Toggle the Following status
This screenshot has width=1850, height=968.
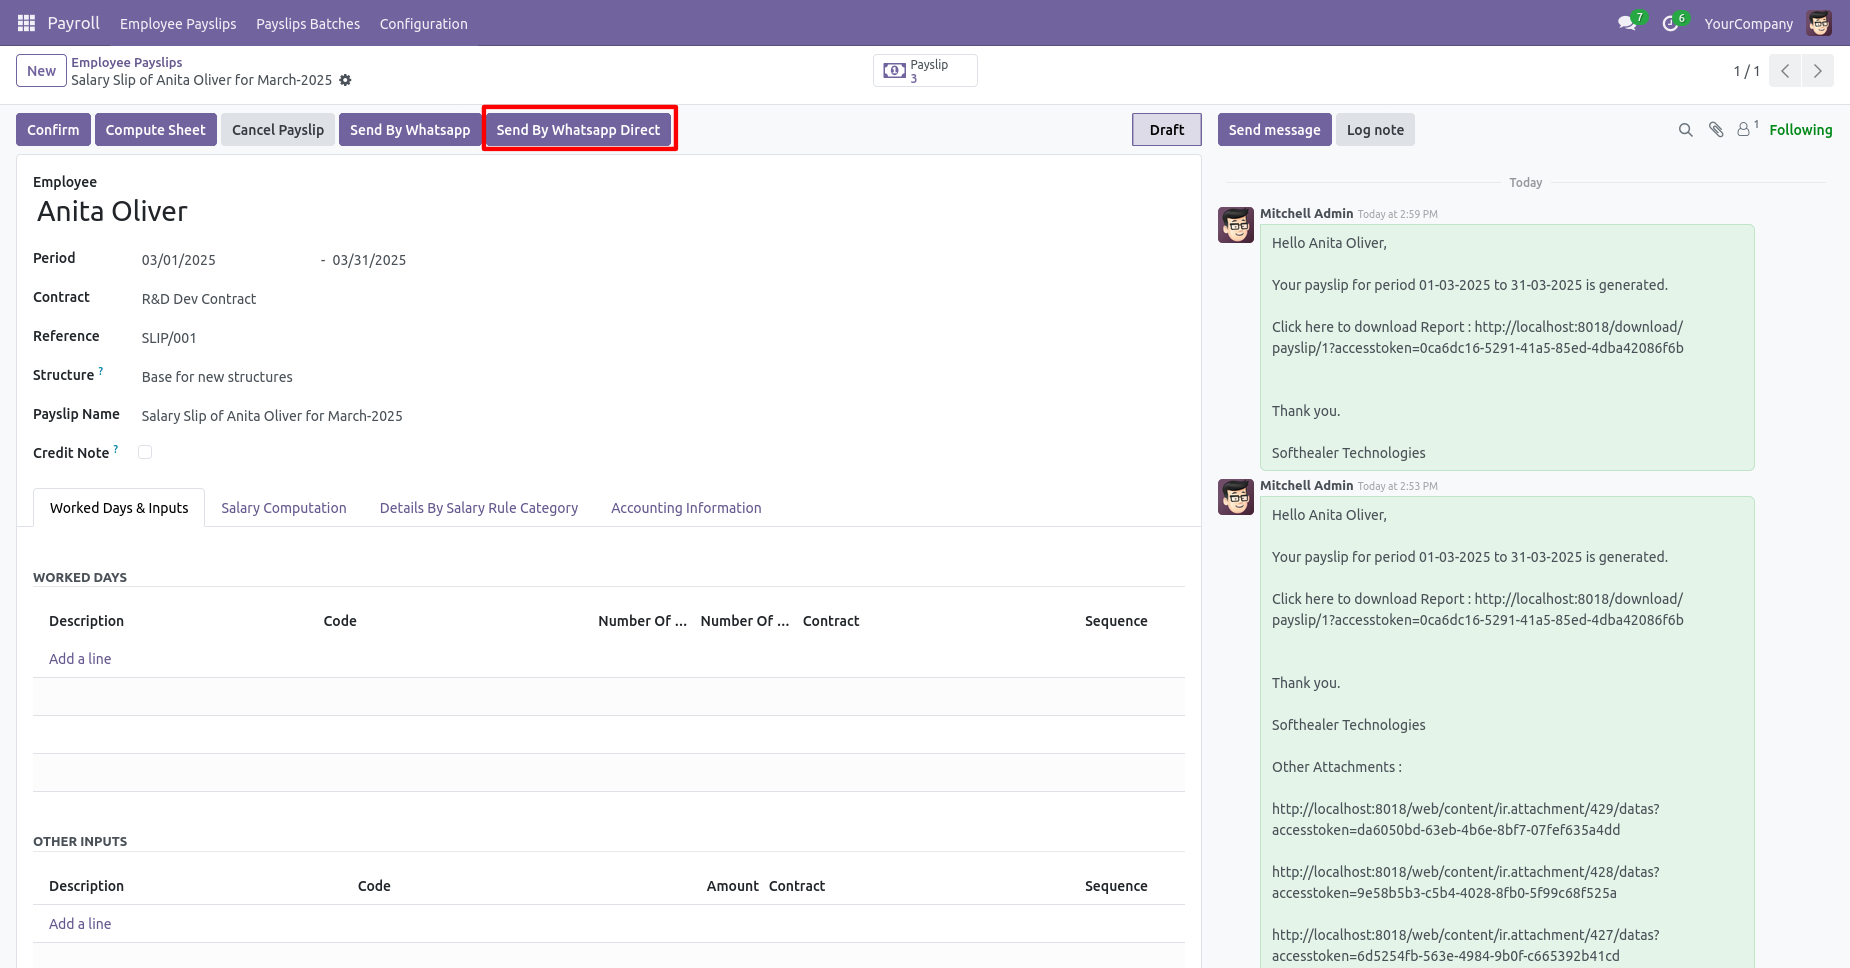(x=1800, y=130)
